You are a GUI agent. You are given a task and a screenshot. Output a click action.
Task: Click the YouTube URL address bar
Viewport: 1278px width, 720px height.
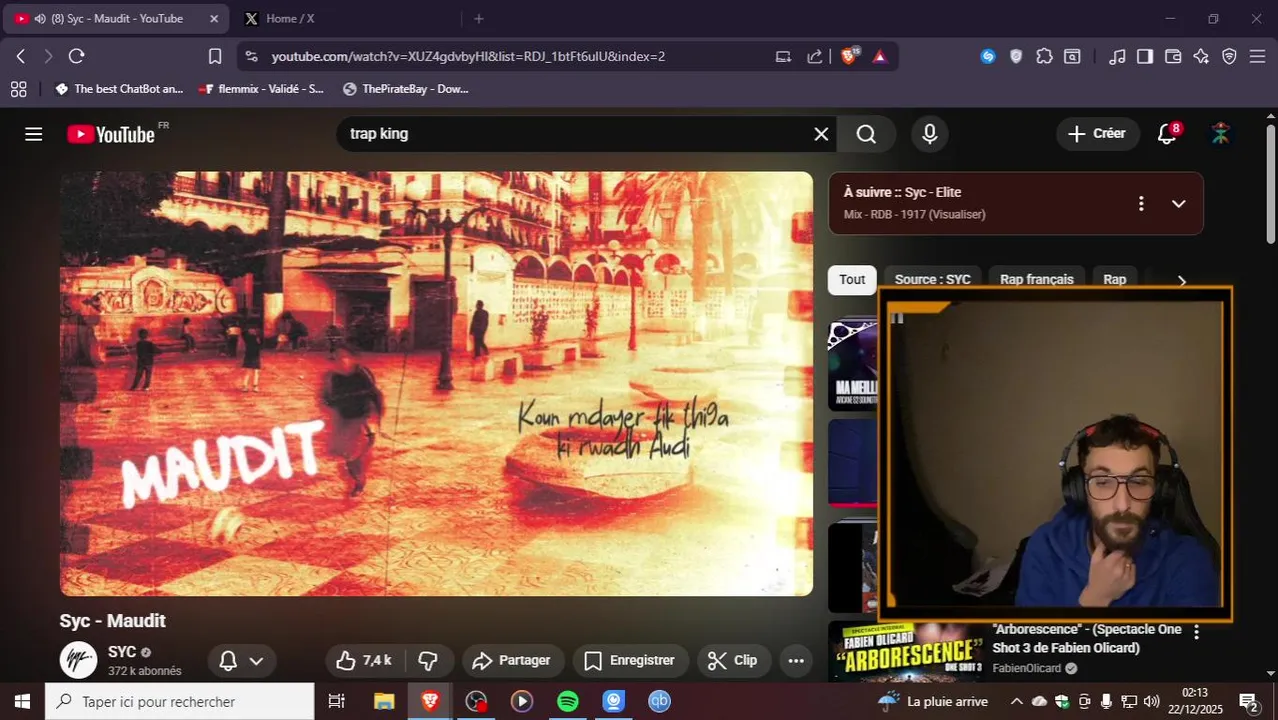[468, 57]
